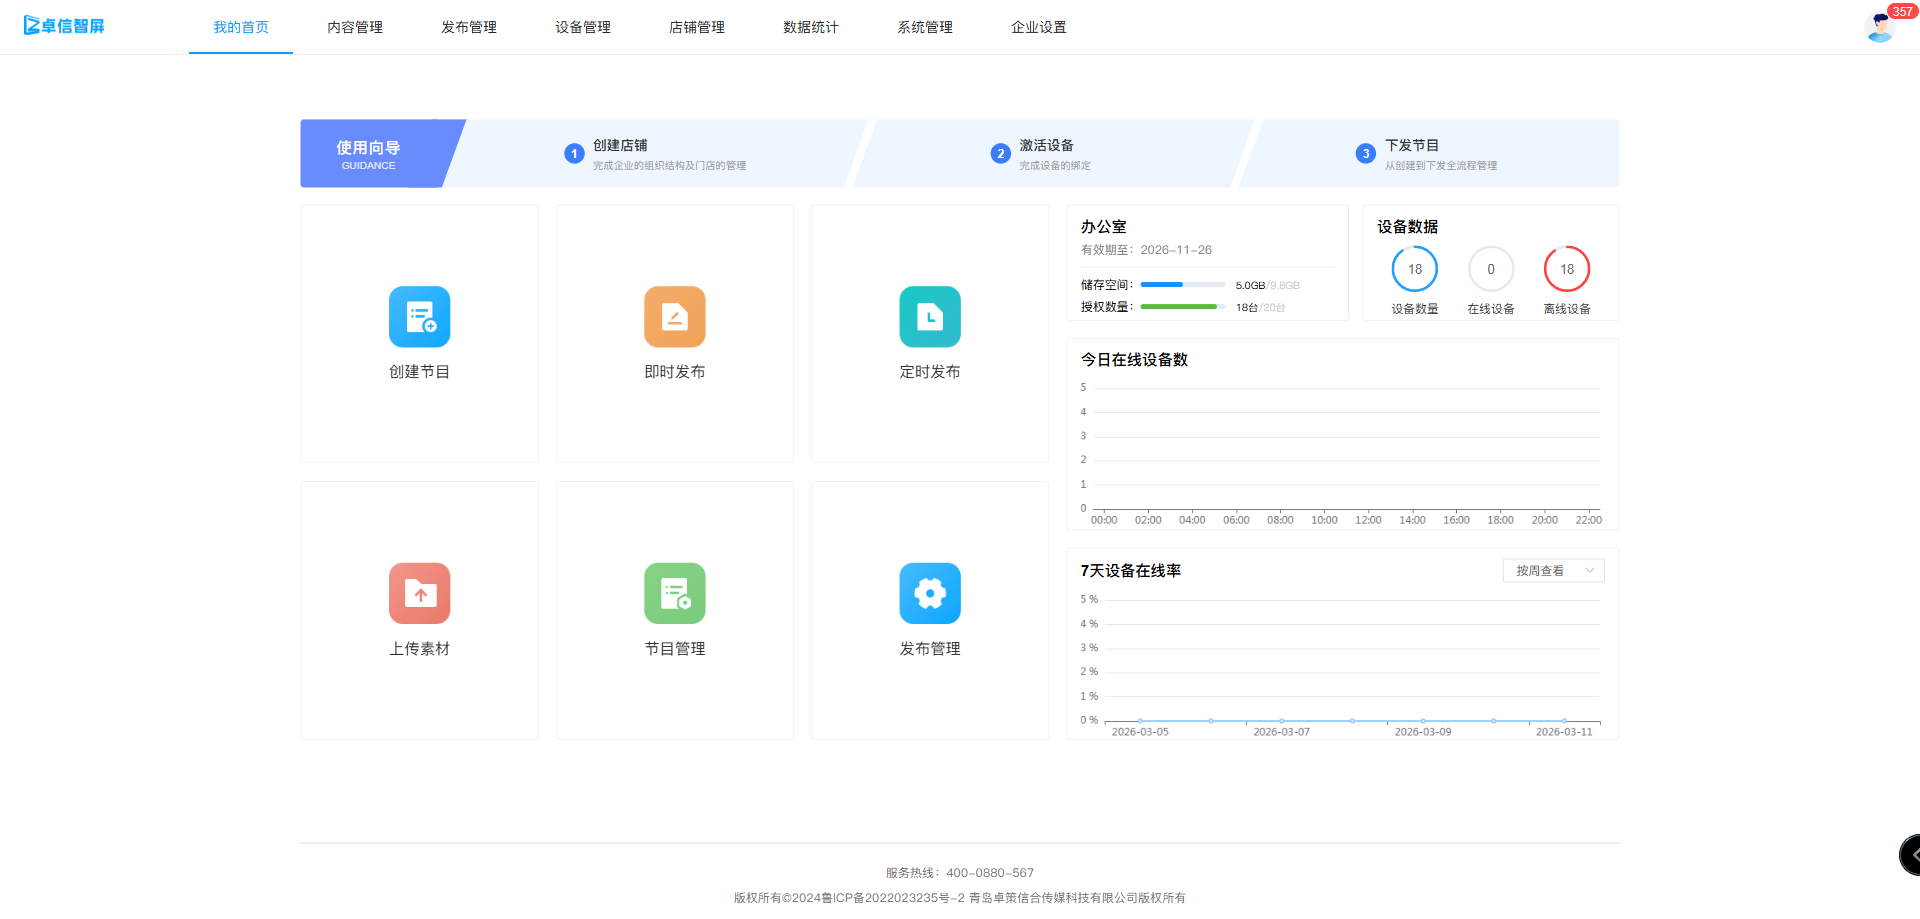Open the 内容管理 menu
Viewport: 1920px width, 919px height.
tap(355, 27)
